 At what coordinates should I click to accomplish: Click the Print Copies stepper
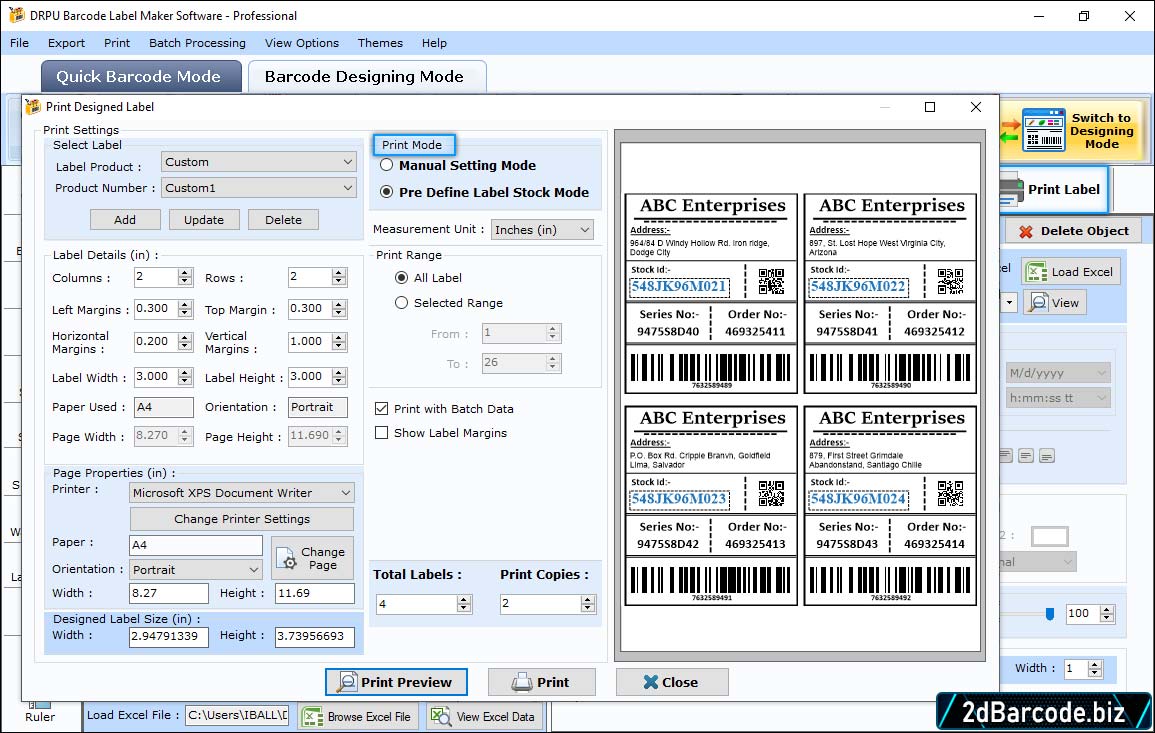588,604
